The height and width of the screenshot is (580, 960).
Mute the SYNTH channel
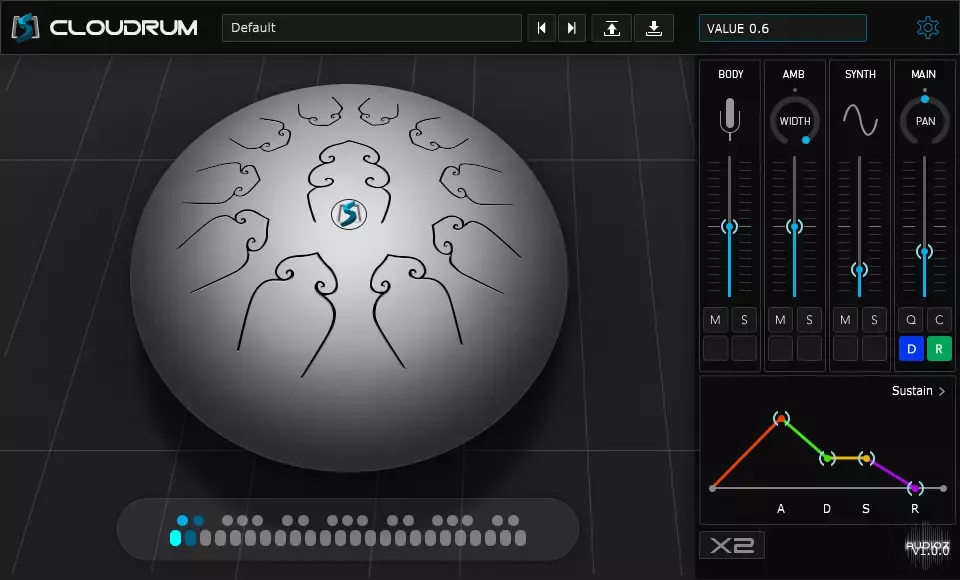pos(845,320)
